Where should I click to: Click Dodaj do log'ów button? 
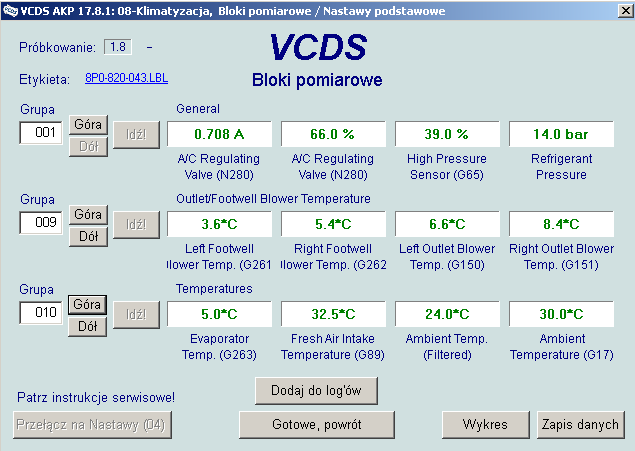click(x=316, y=391)
